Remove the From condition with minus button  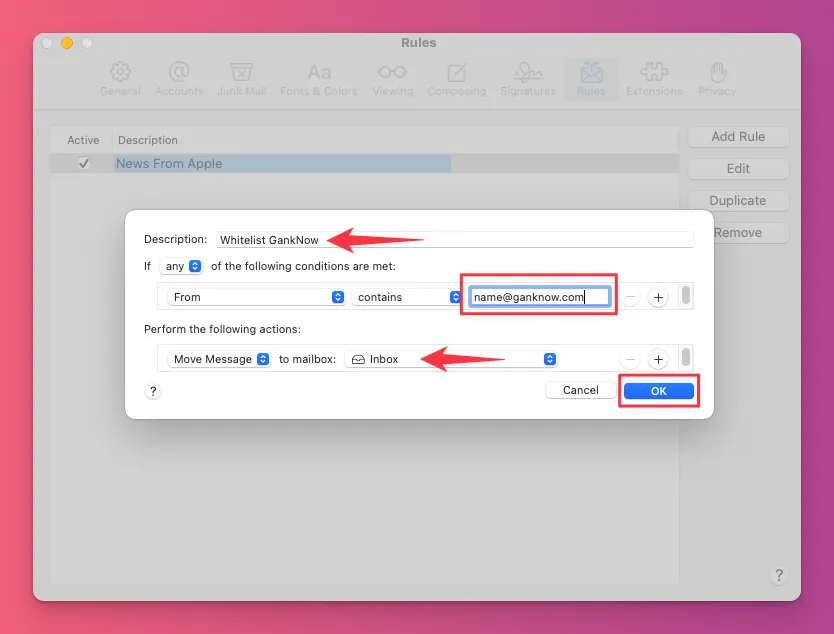pyautogui.click(x=630, y=297)
